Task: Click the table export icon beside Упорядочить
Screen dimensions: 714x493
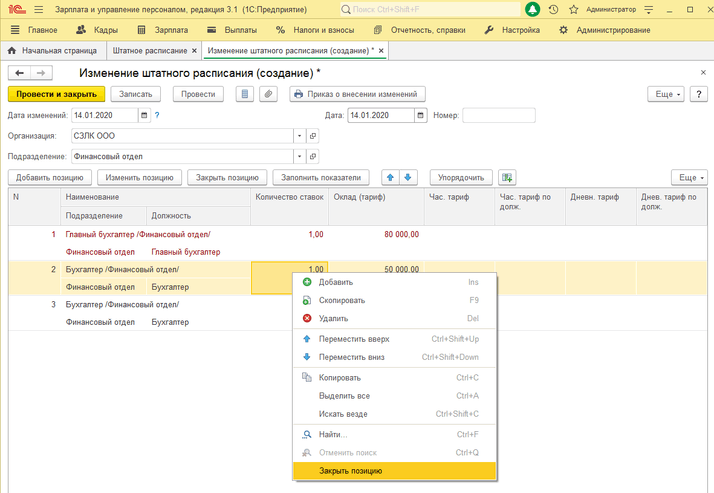Action: (507, 177)
